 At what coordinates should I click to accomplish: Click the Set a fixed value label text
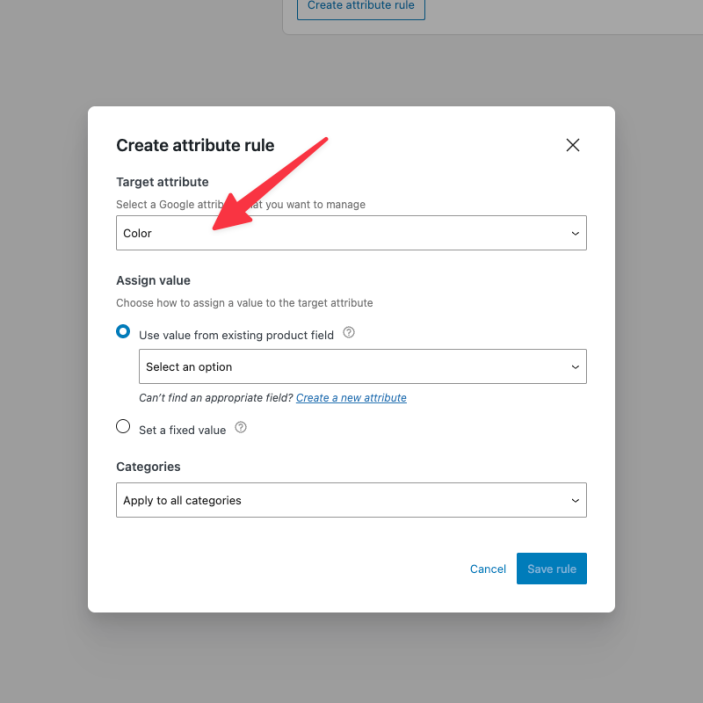point(182,430)
